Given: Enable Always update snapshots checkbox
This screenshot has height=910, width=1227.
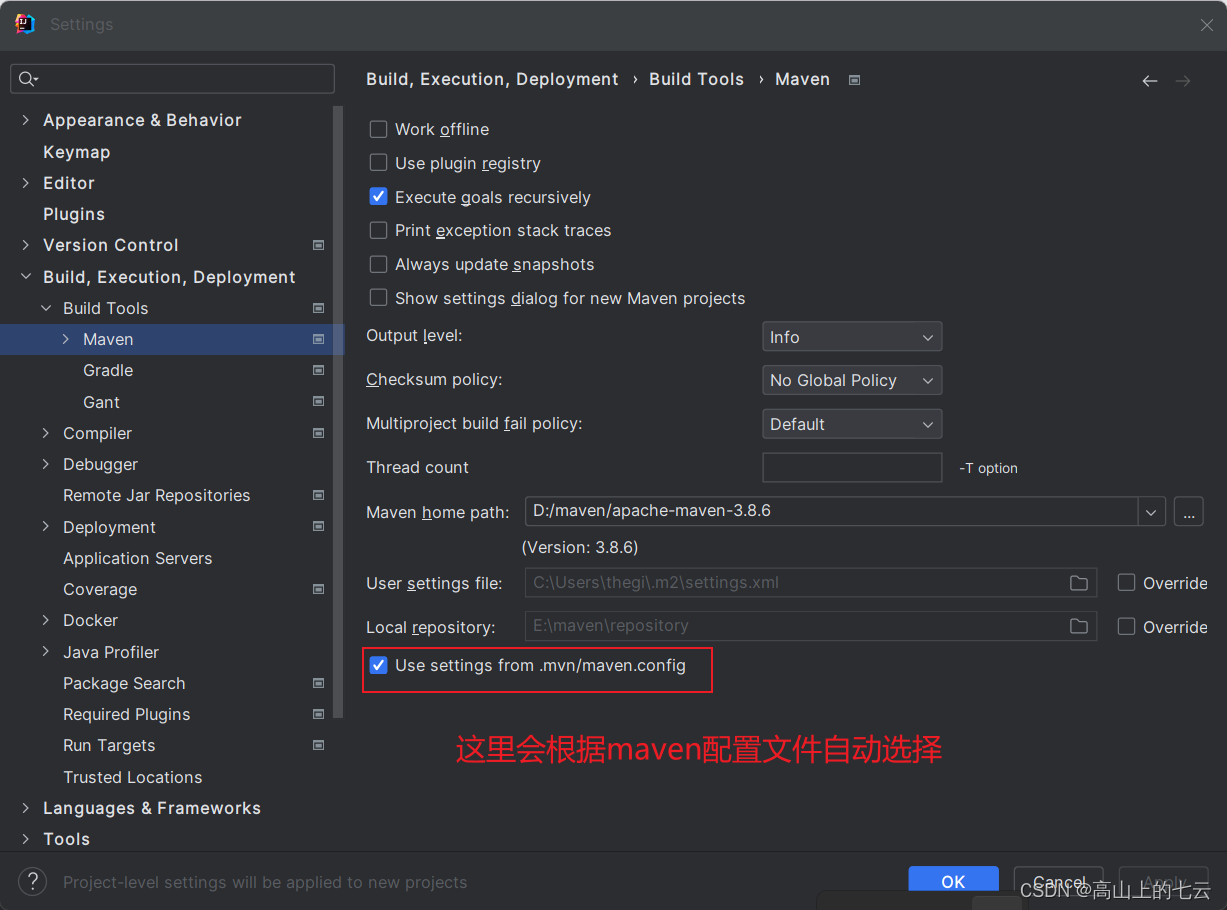Looking at the screenshot, I should 378,264.
